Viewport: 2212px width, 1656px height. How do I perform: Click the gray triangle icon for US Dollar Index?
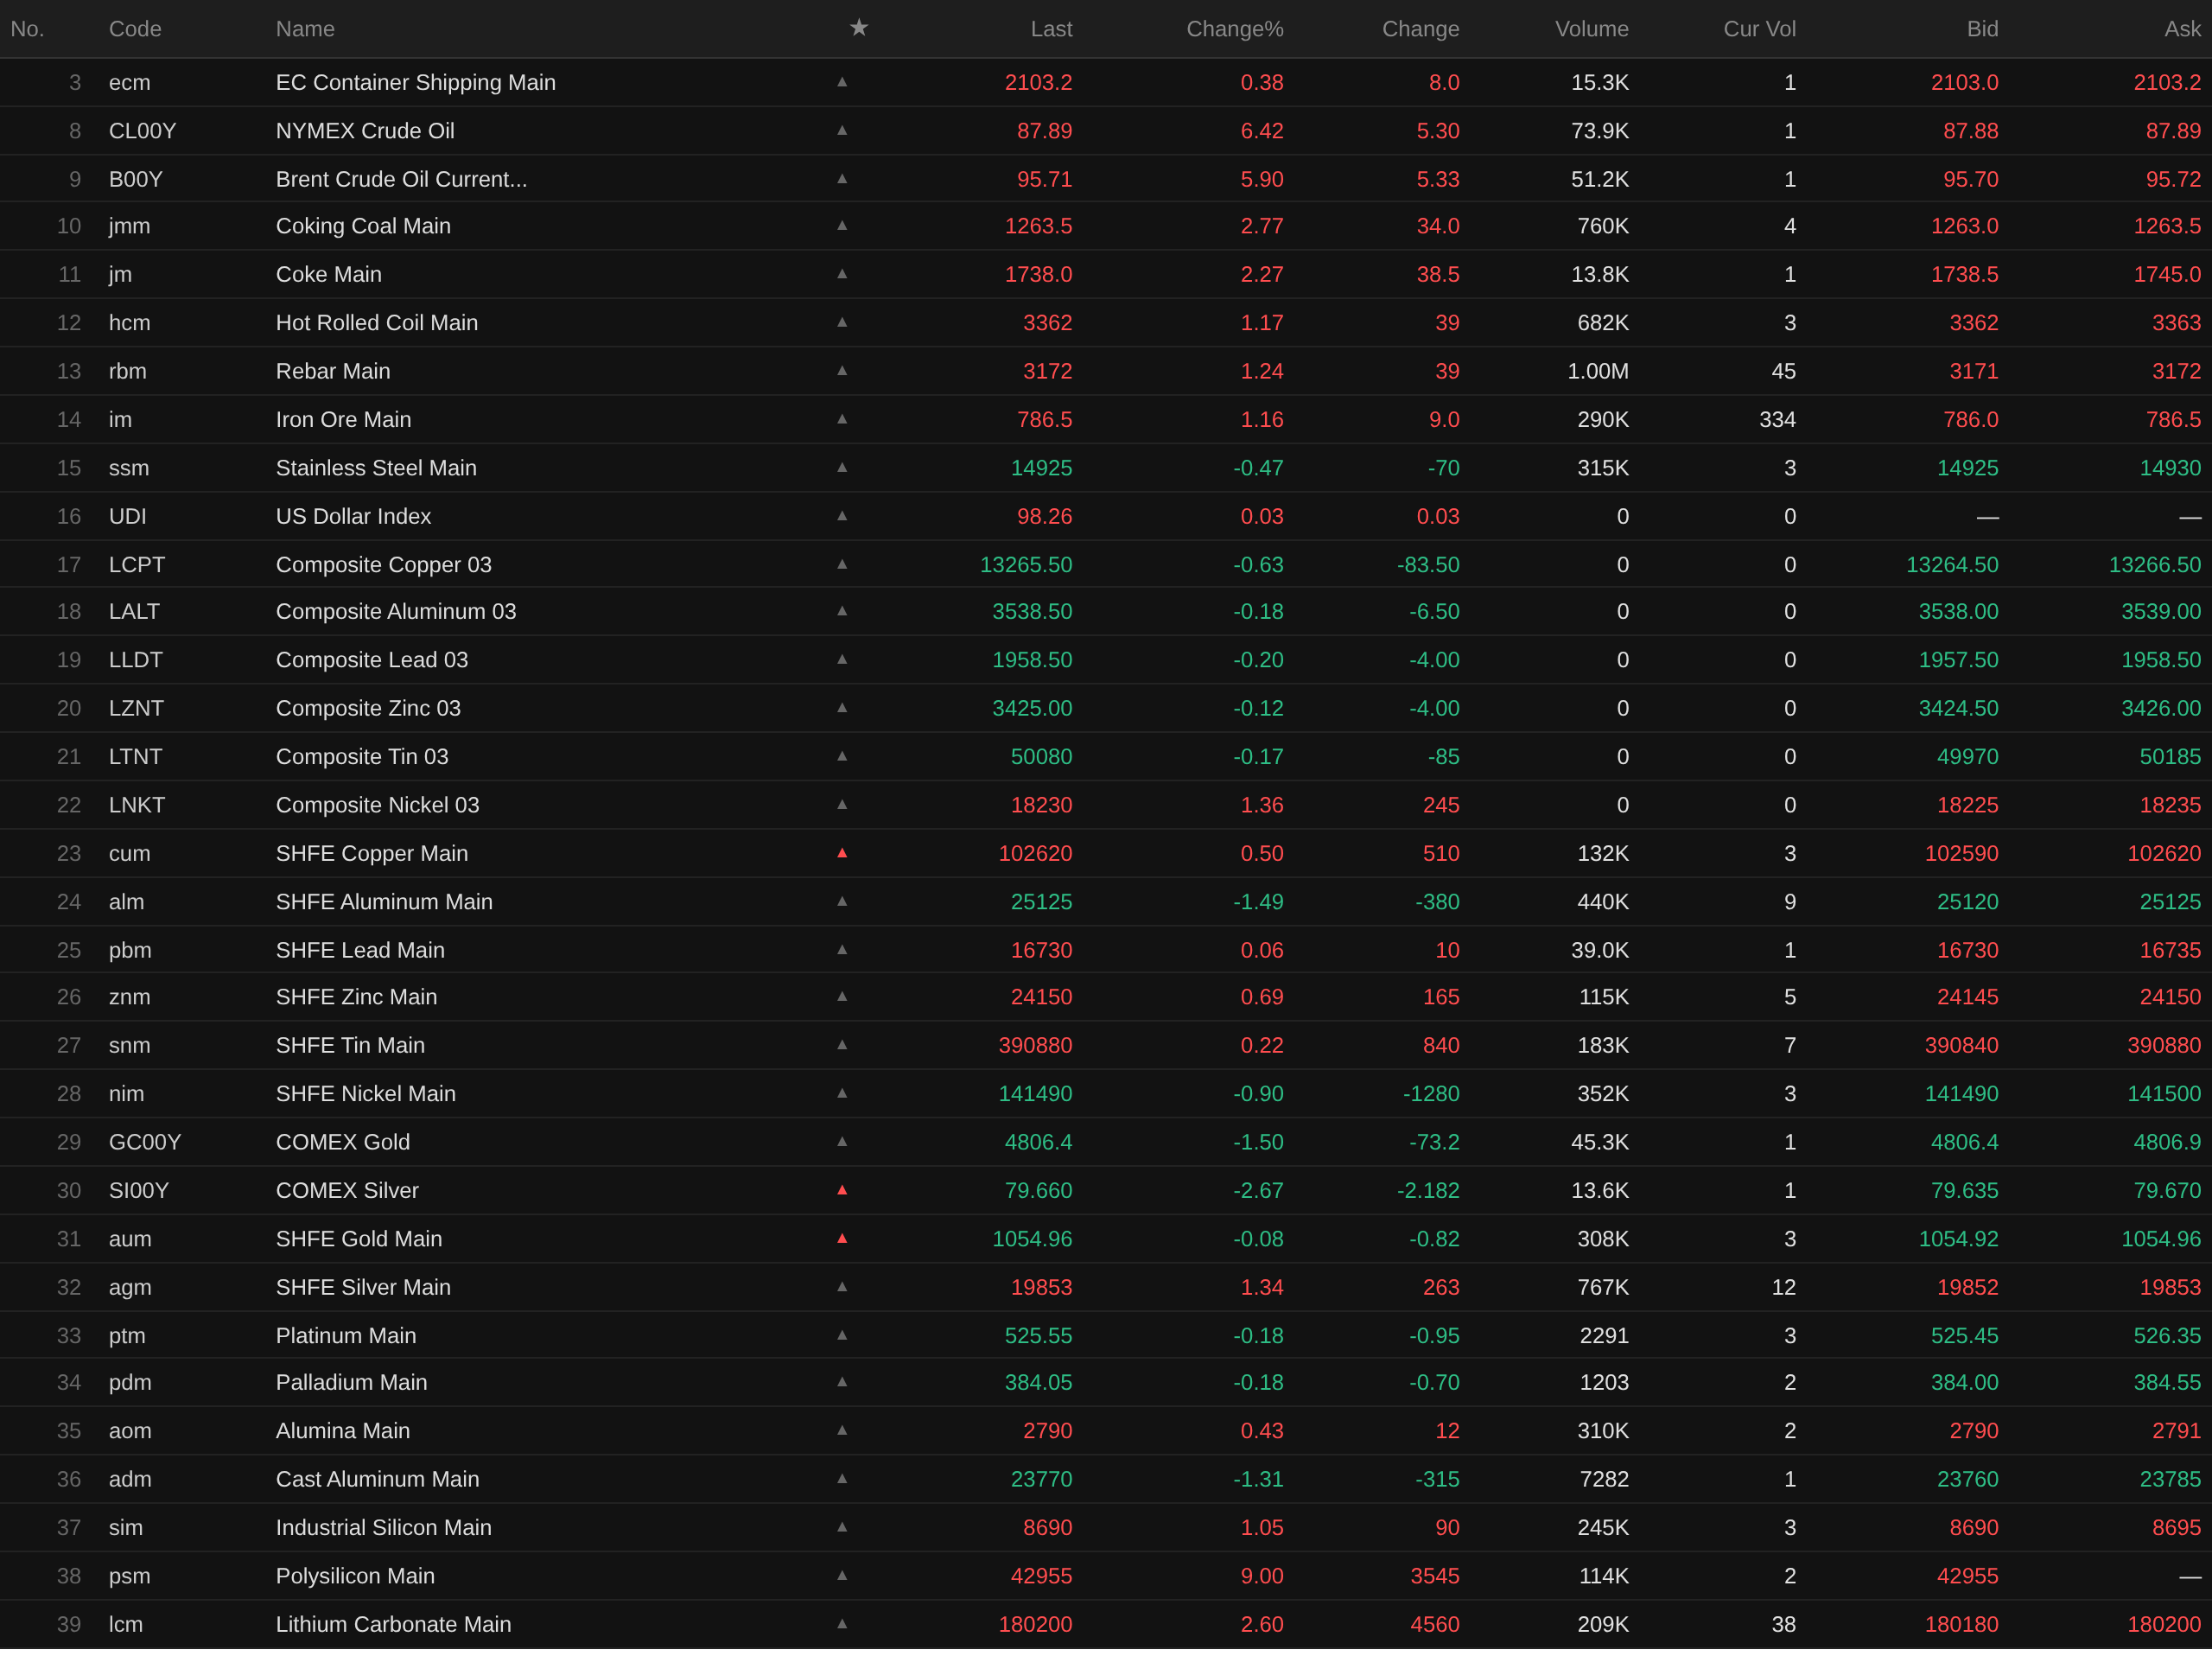coord(842,516)
